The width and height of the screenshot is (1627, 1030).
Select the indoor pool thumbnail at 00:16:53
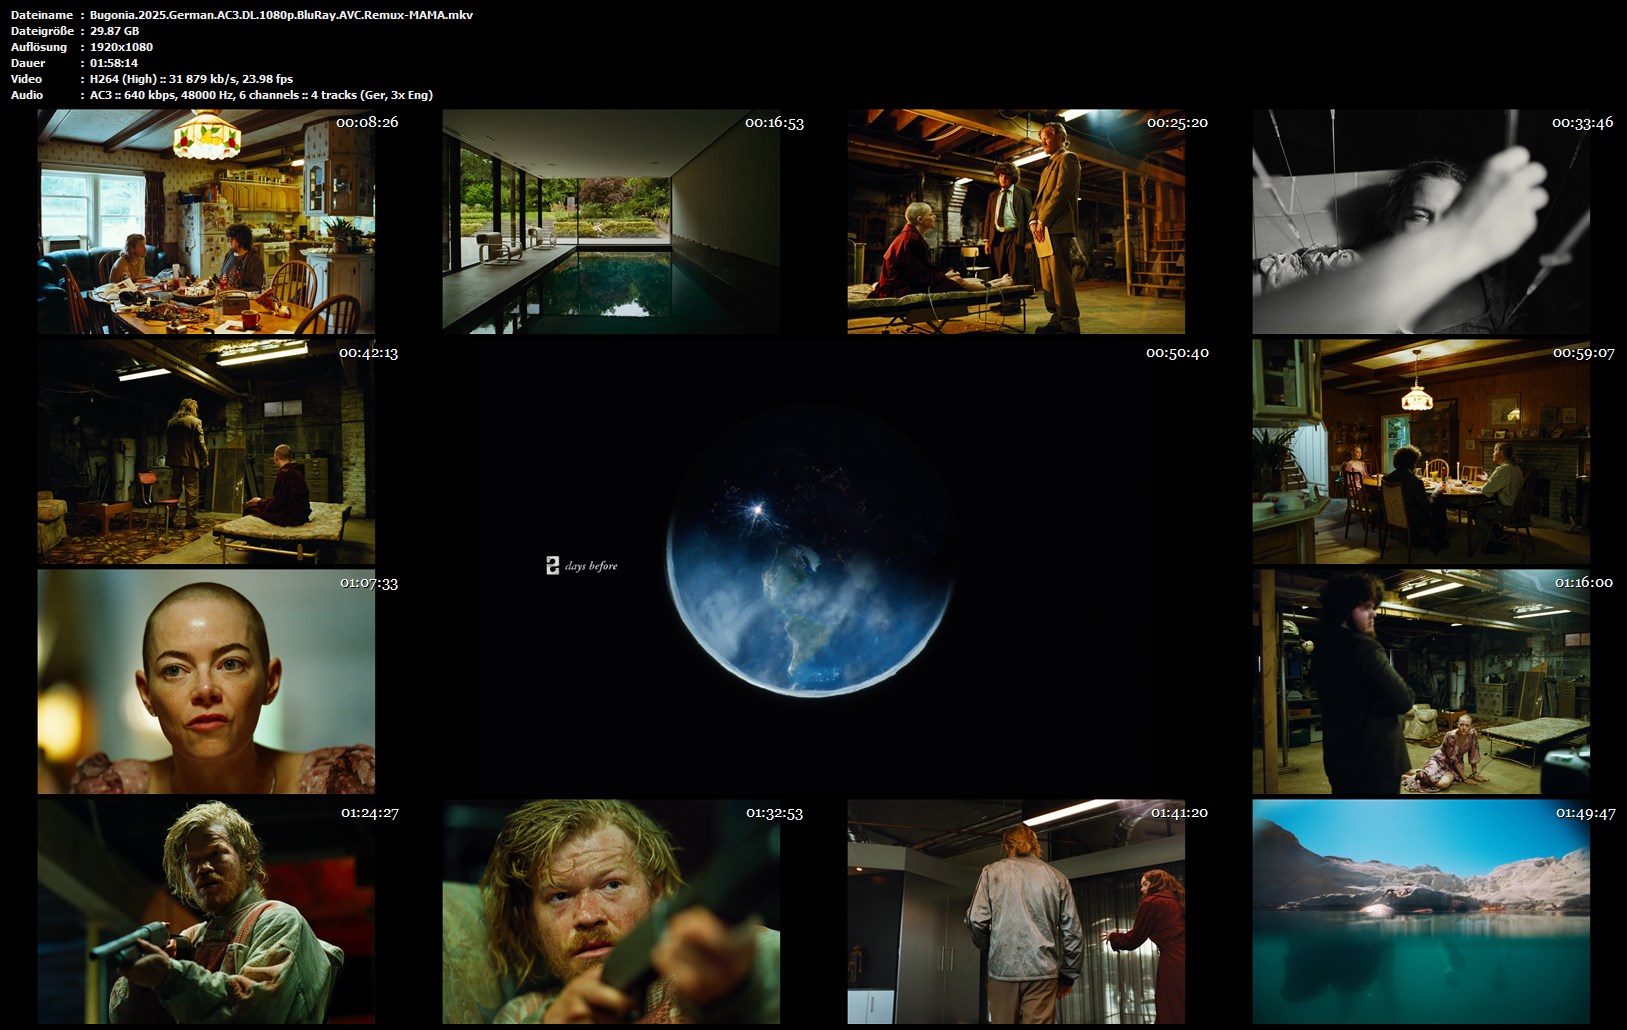(611, 222)
